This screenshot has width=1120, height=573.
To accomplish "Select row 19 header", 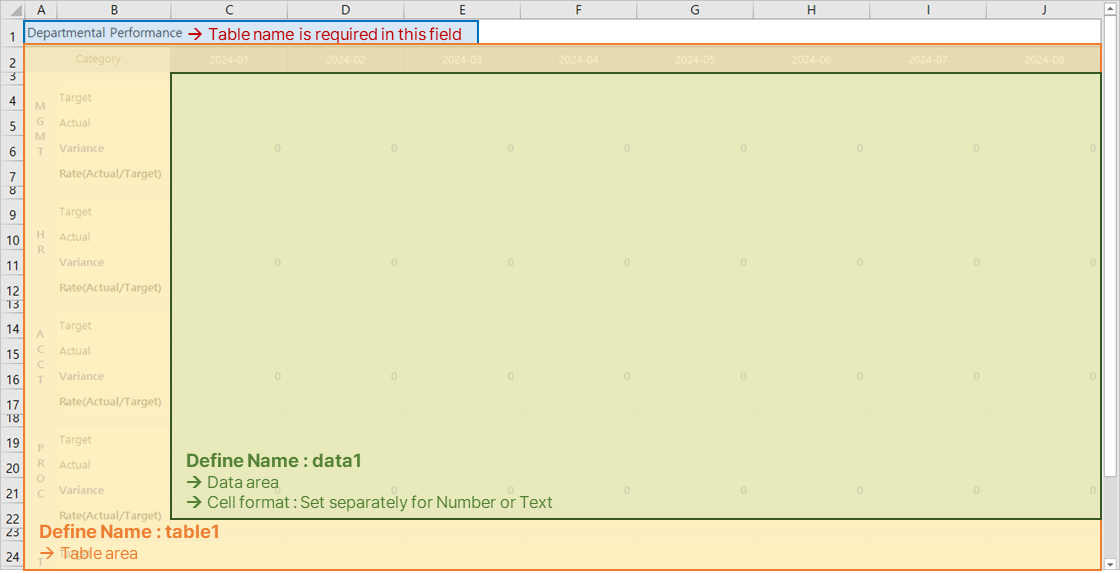I will 12,440.
